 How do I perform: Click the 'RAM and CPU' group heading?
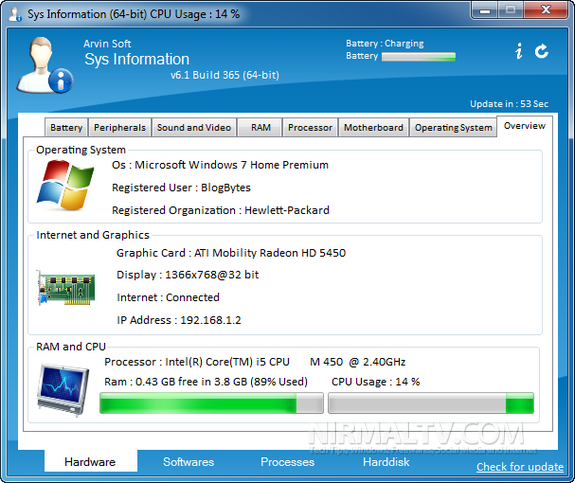point(71,347)
